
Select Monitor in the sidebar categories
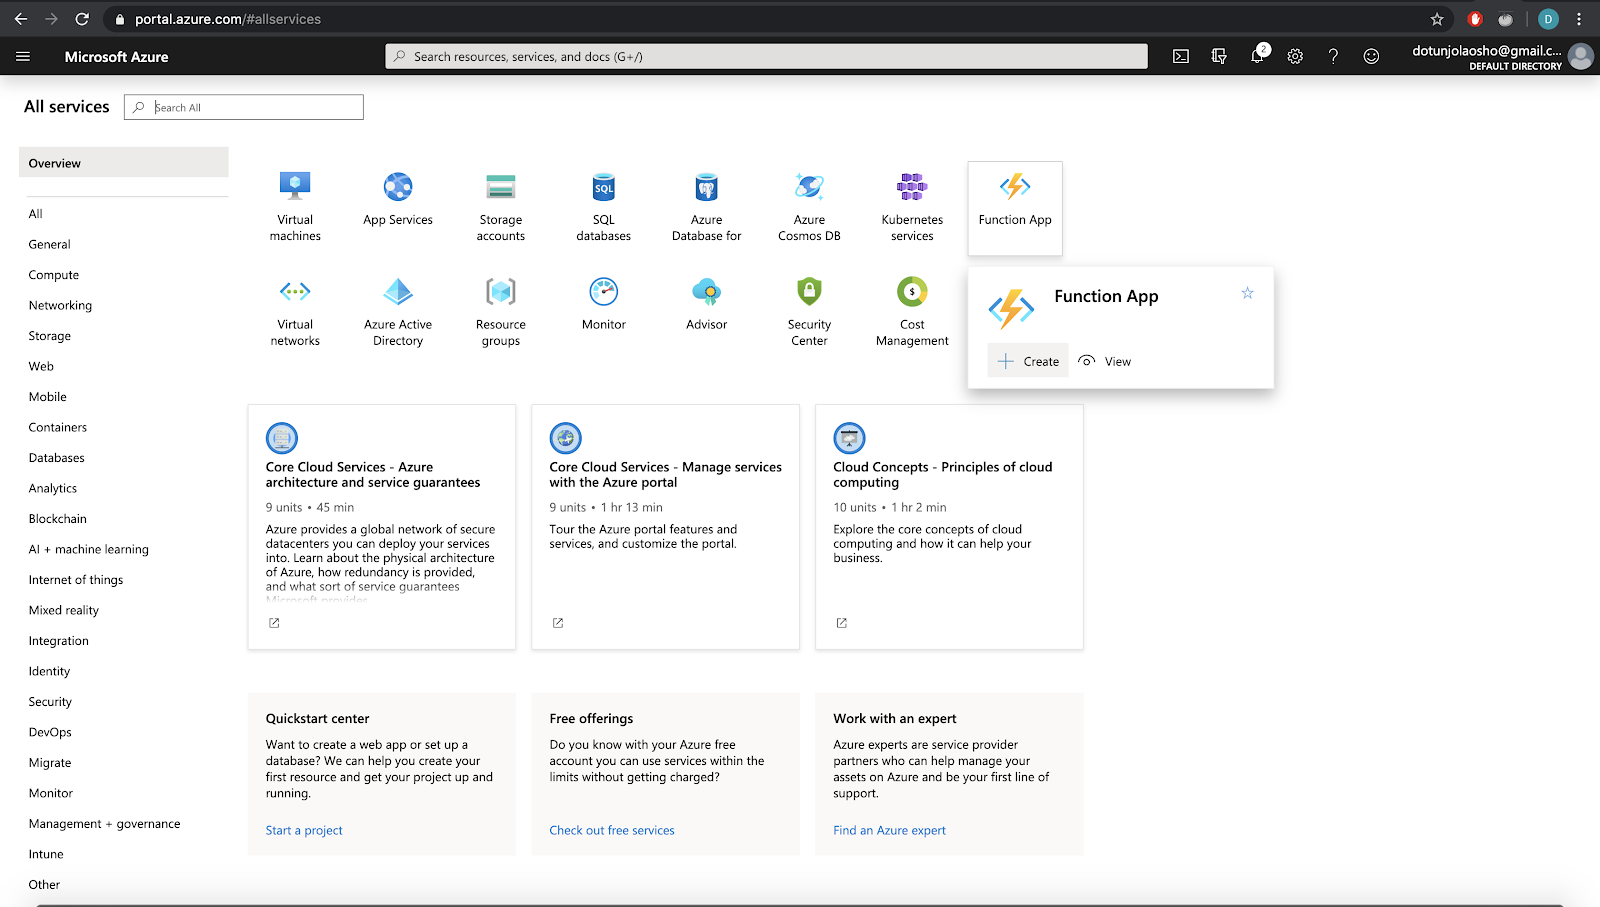click(51, 793)
